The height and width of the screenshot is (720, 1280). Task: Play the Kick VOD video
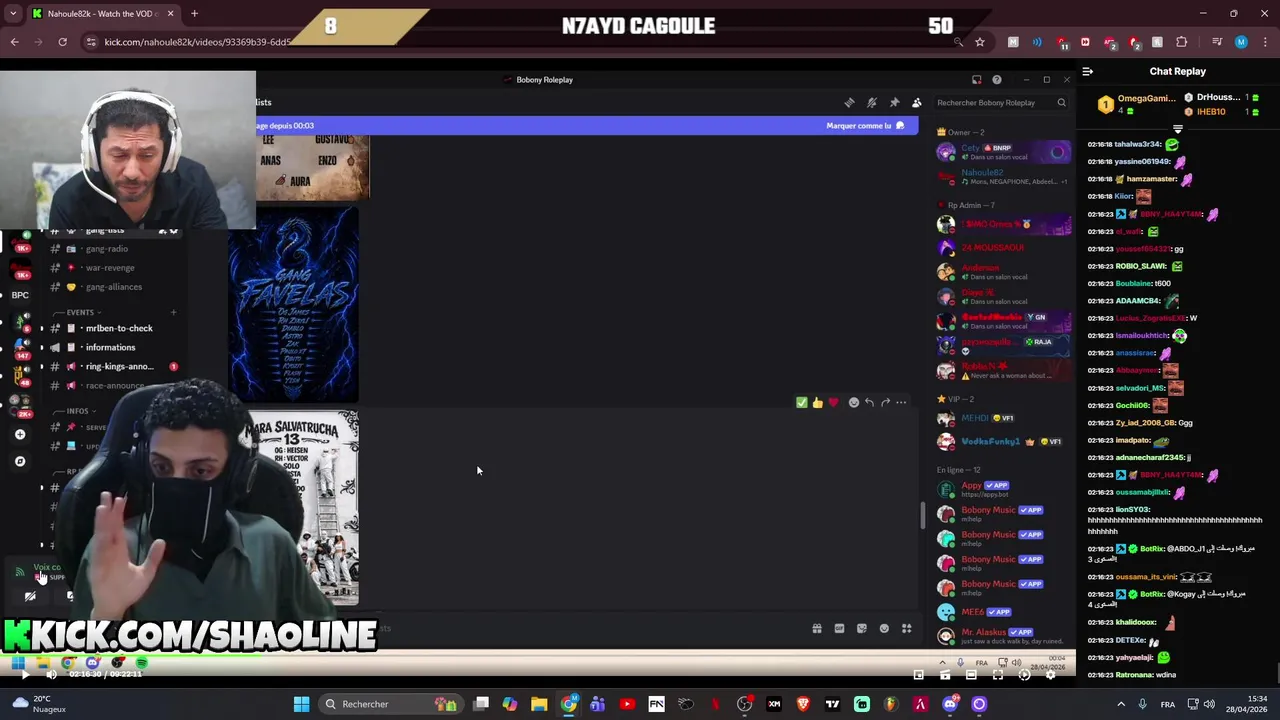[x=25, y=675]
